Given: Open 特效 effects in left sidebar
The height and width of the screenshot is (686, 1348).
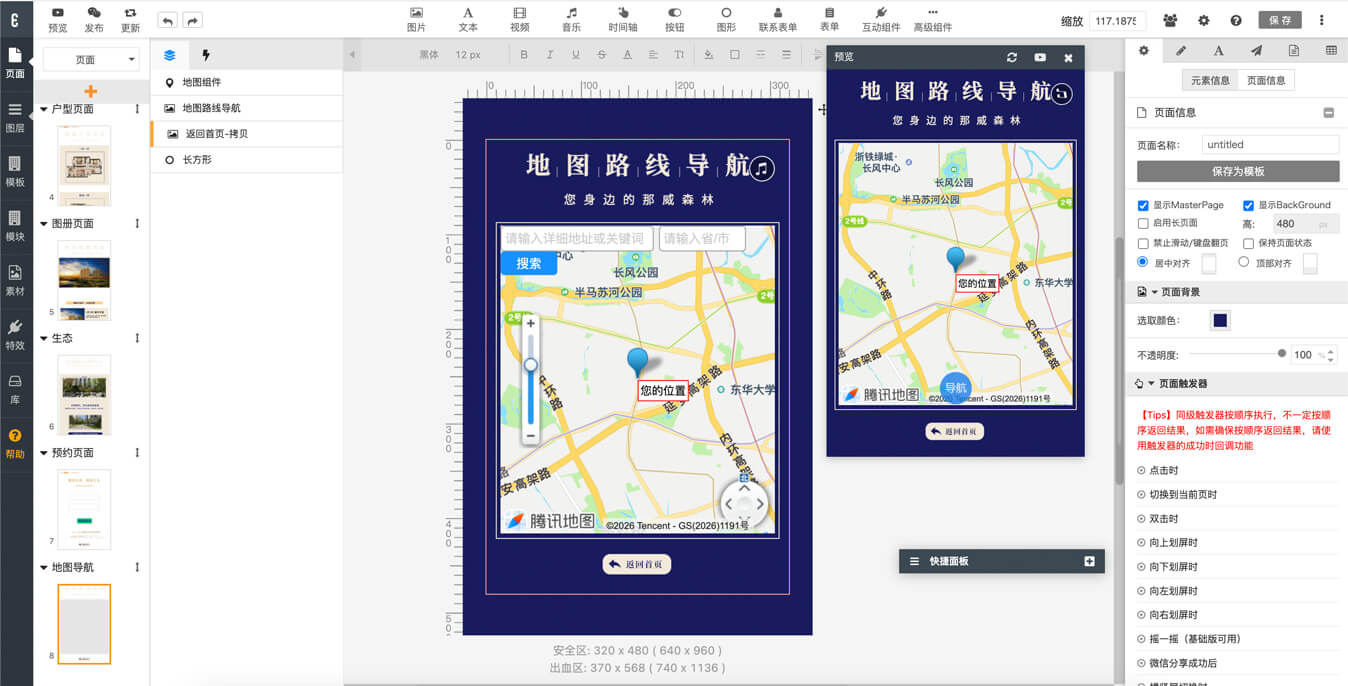Looking at the screenshot, I should click(15, 335).
